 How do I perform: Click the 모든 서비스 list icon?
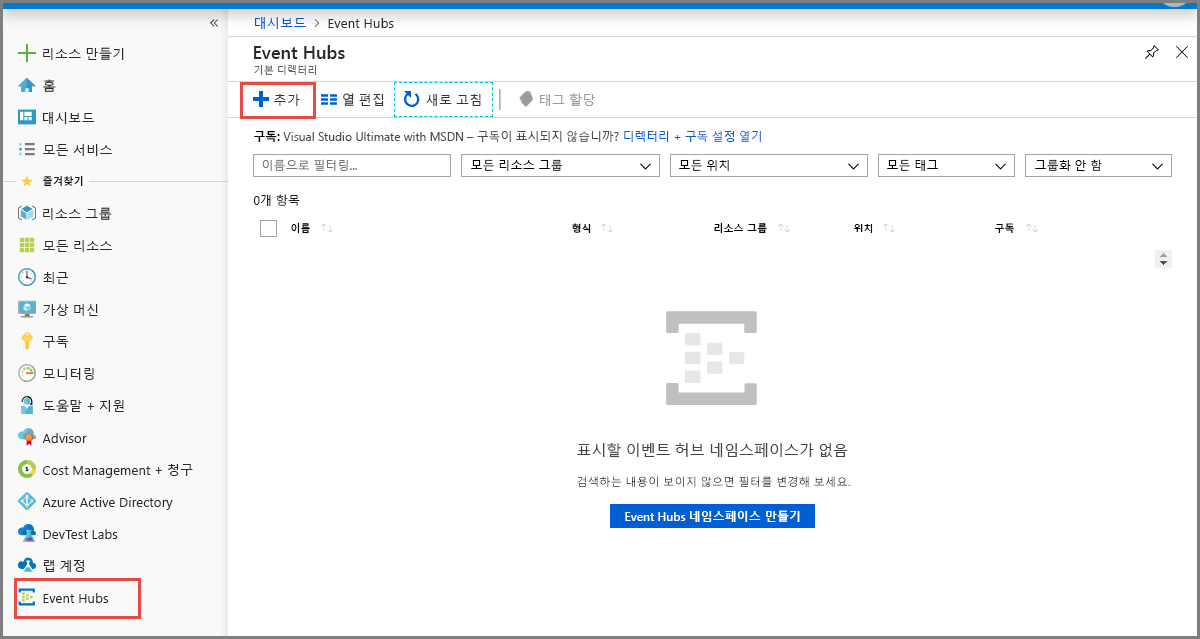(27, 149)
